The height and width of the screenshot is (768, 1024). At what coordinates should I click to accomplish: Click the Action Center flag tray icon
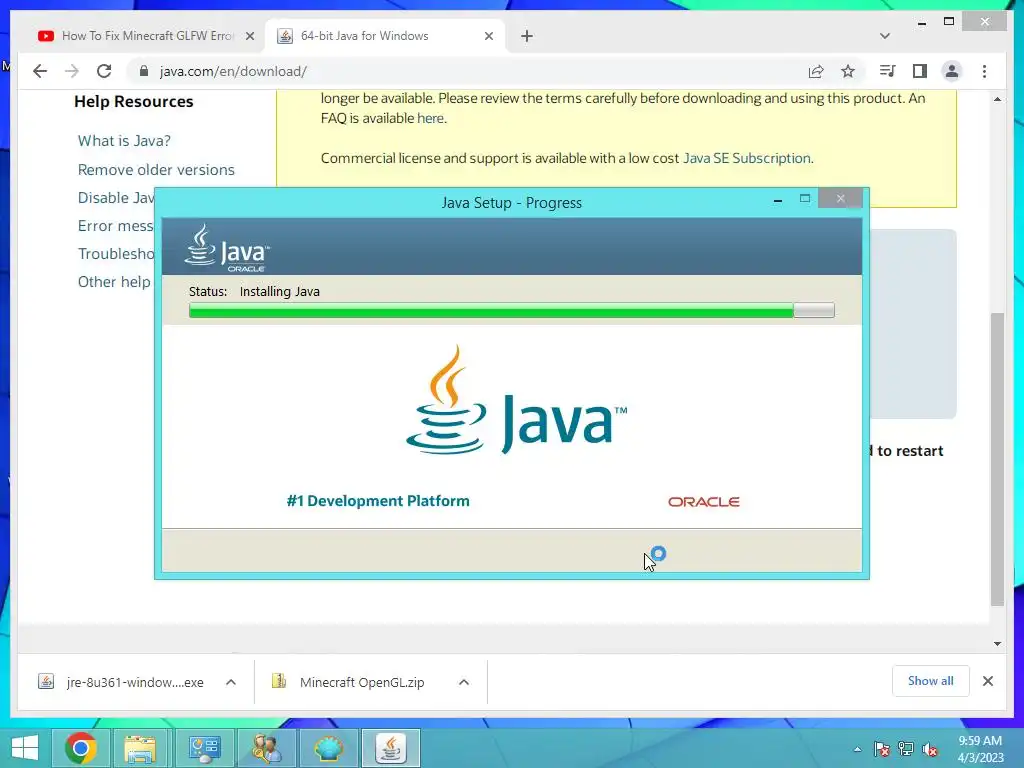(882, 749)
